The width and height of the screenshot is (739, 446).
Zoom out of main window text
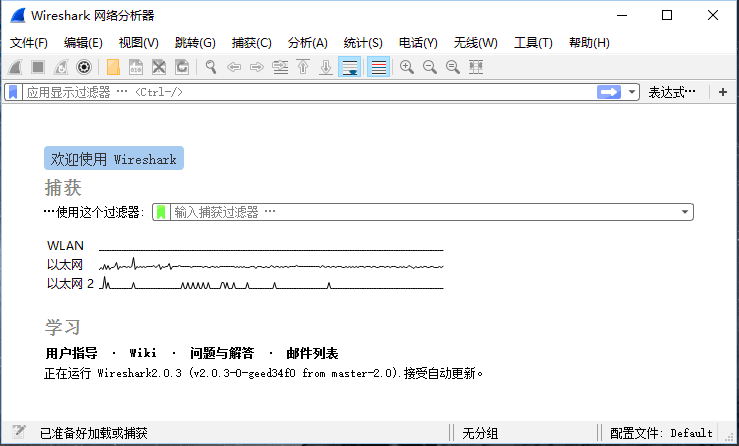point(430,67)
